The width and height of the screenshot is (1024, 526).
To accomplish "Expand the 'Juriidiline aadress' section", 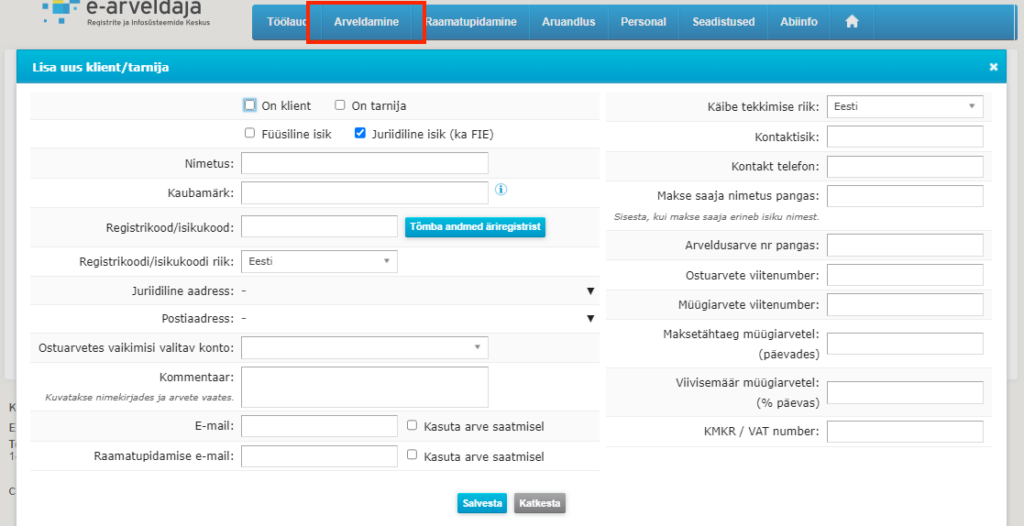I will pyautogui.click(x=590, y=291).
